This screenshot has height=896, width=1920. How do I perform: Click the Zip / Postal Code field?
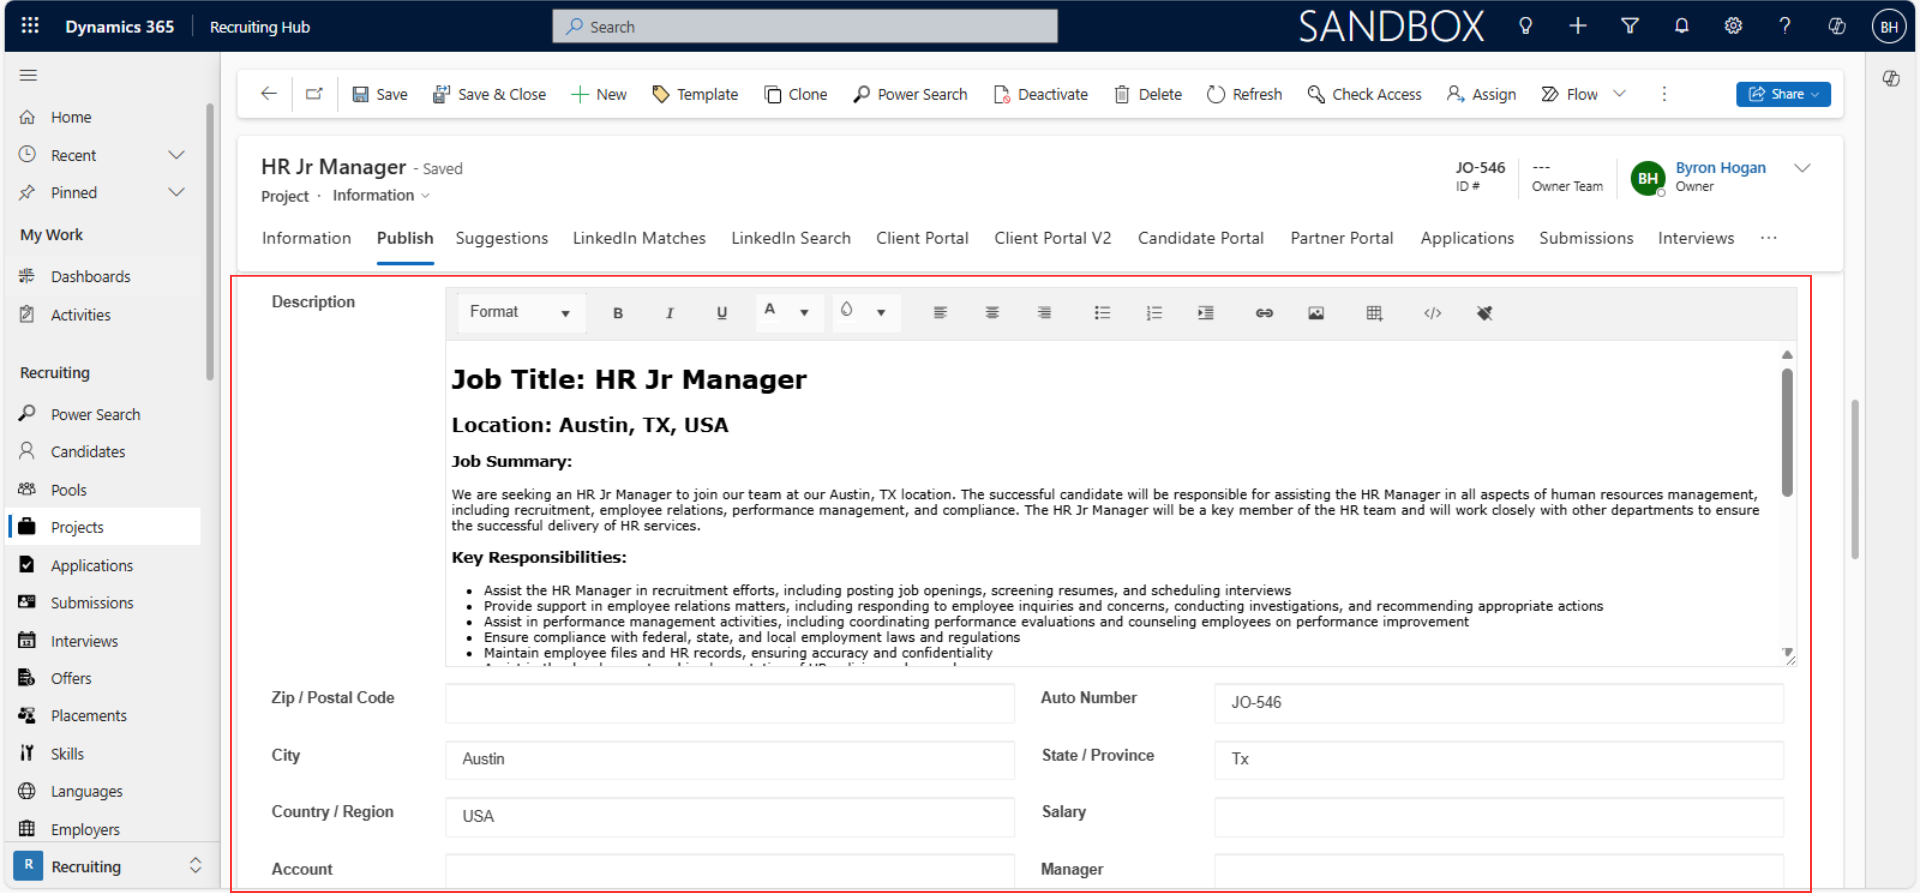(x=730, y=703)
